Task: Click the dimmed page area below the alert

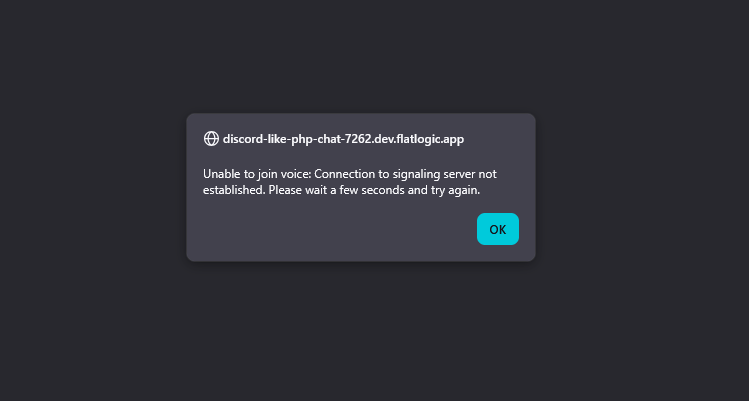Action: (x=360, y=330)
